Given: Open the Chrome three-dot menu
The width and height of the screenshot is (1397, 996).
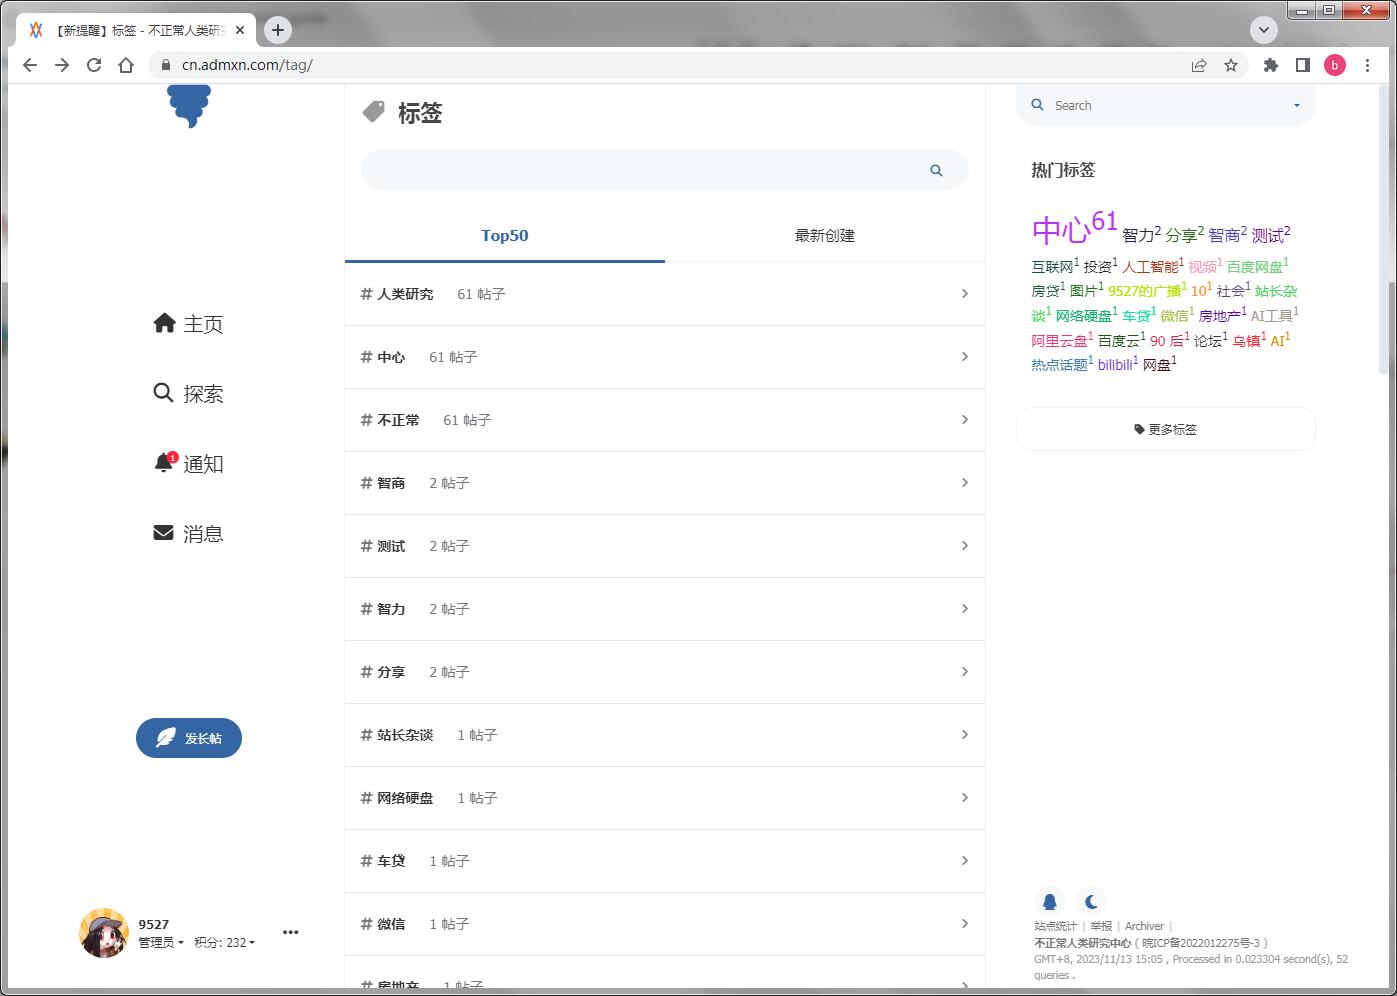Looking at the screenshot, I should coord(1367,65).
